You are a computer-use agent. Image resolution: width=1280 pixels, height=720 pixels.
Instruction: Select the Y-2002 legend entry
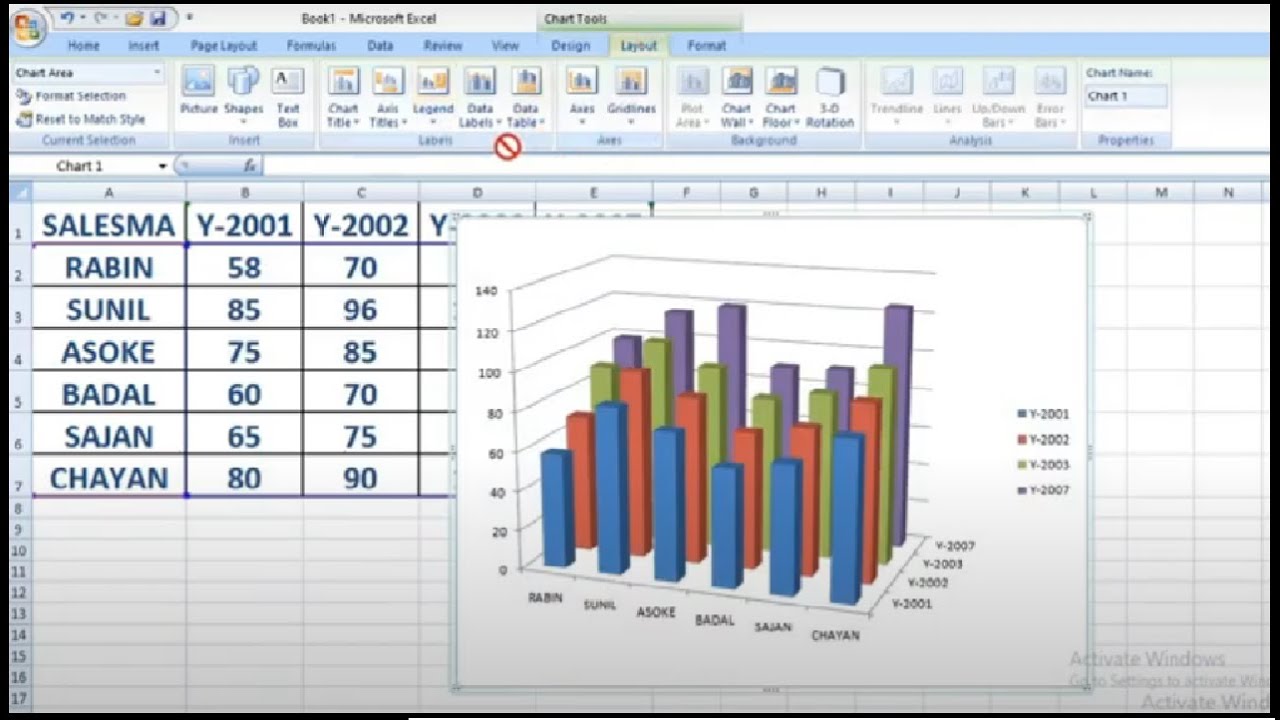(1043, 440)
